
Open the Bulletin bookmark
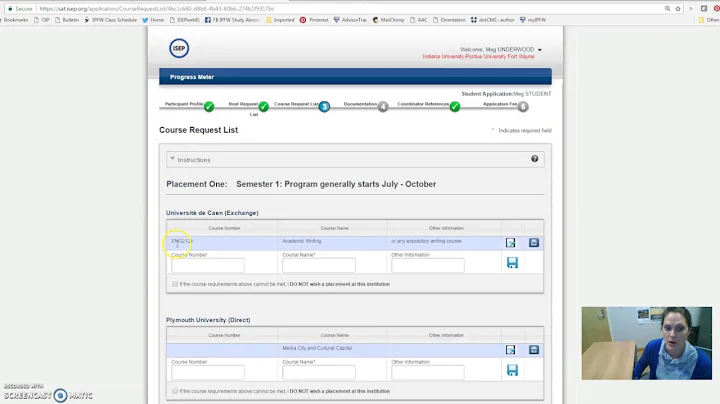click(67, 20)
